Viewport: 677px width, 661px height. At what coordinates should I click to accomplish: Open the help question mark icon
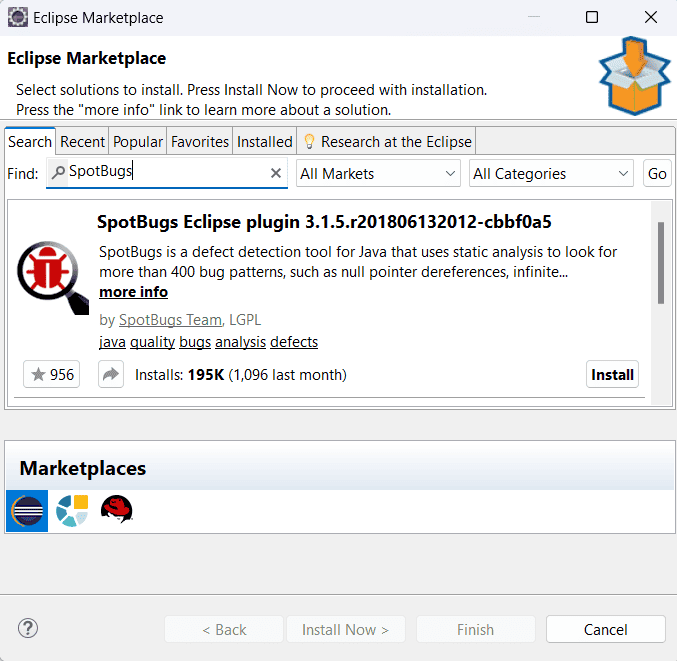28,628
